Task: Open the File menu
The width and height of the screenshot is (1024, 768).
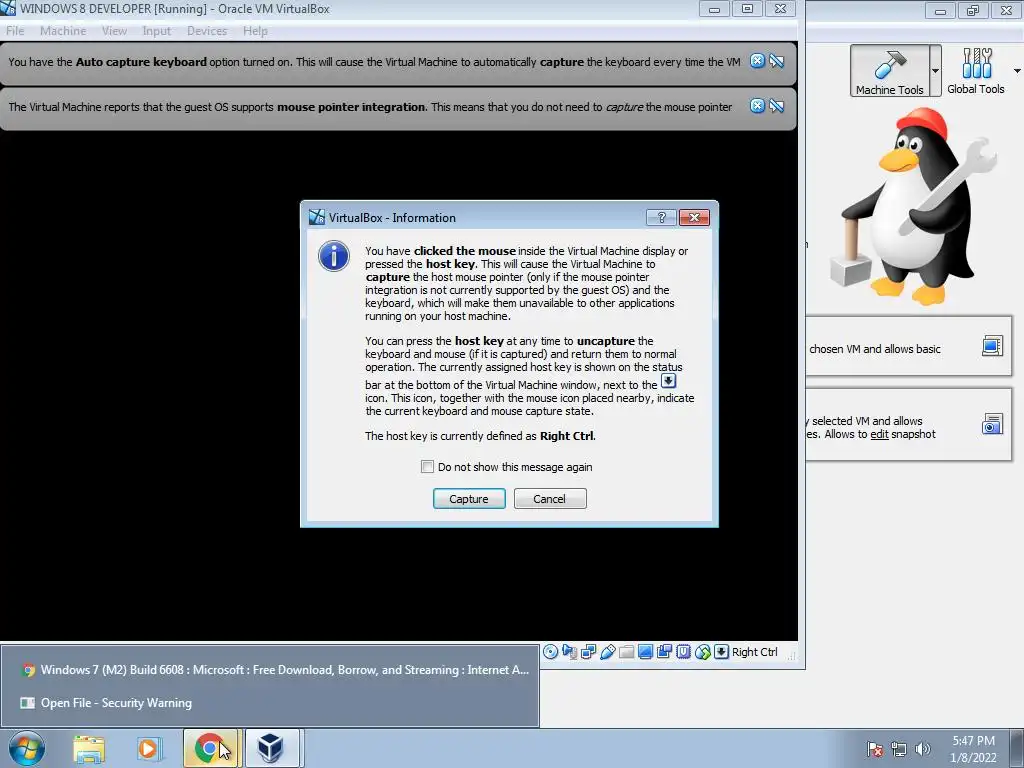Action: [x=15, y=31]
